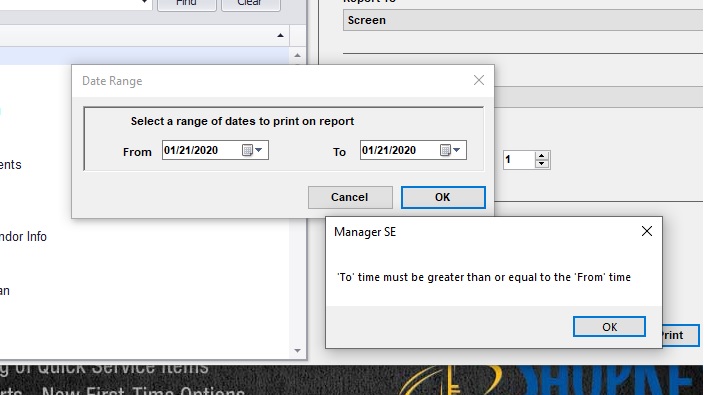The image size is (704, 395).
Task: Close the Manager SE message box
Action: coord(647,231)
